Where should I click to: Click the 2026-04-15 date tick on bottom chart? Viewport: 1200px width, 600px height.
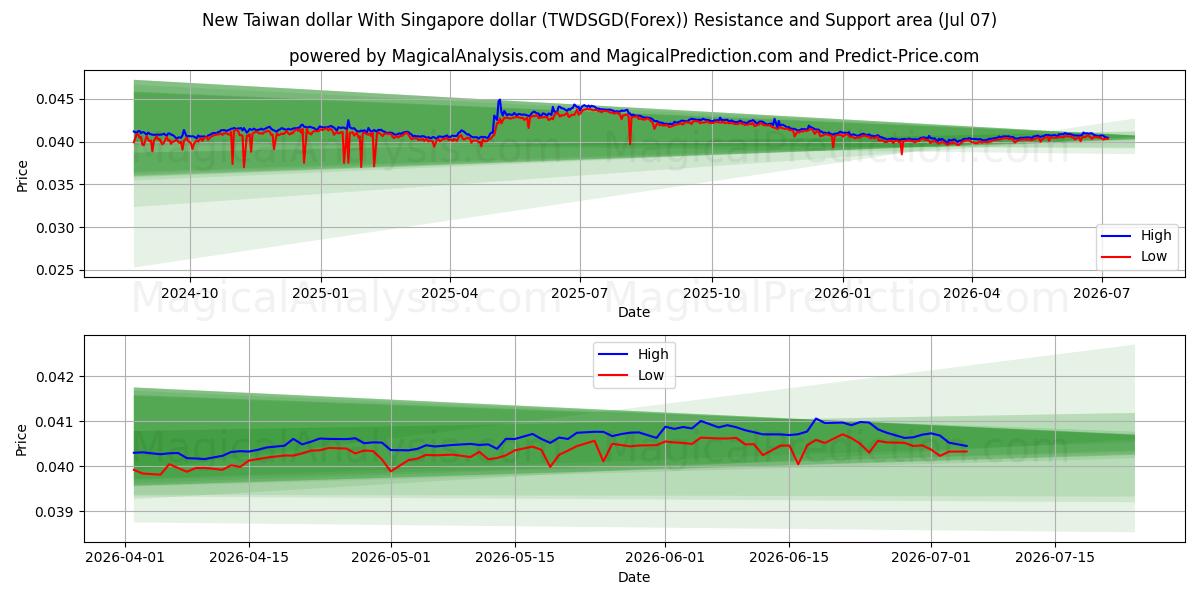coord(249,558)
